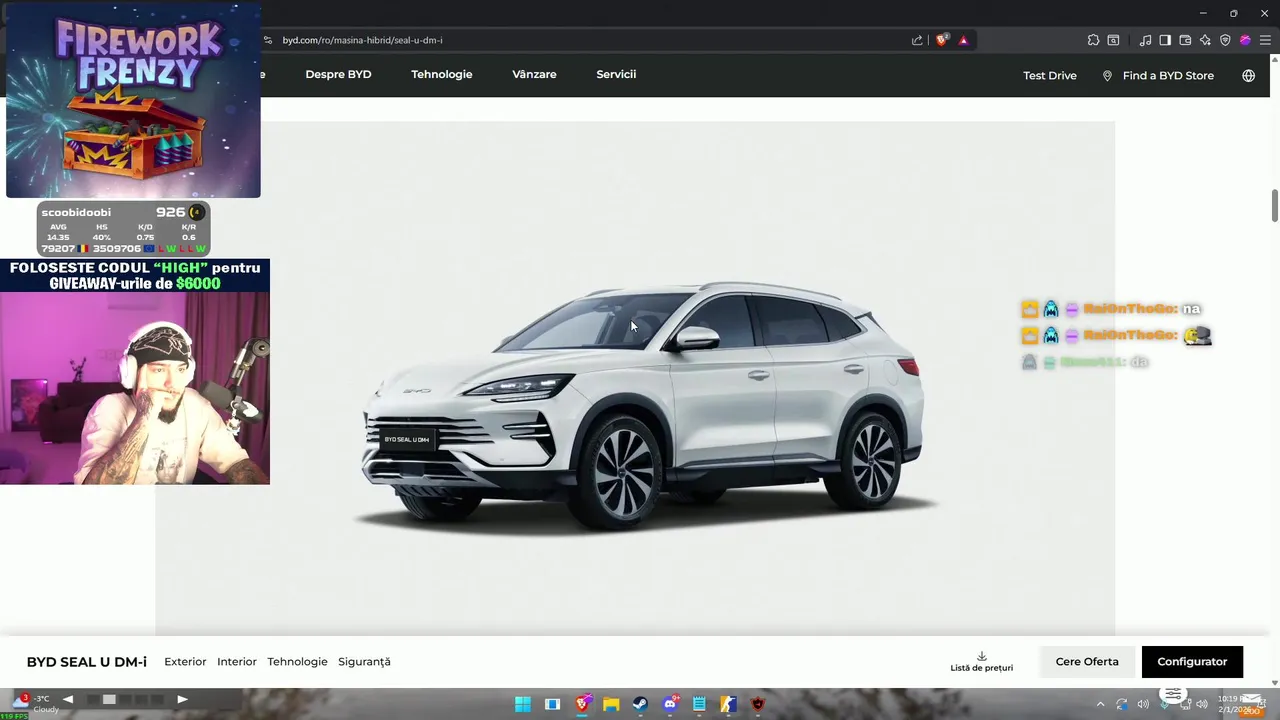
Task: Open Discord from taskbar
Action: tap(670, 704)
